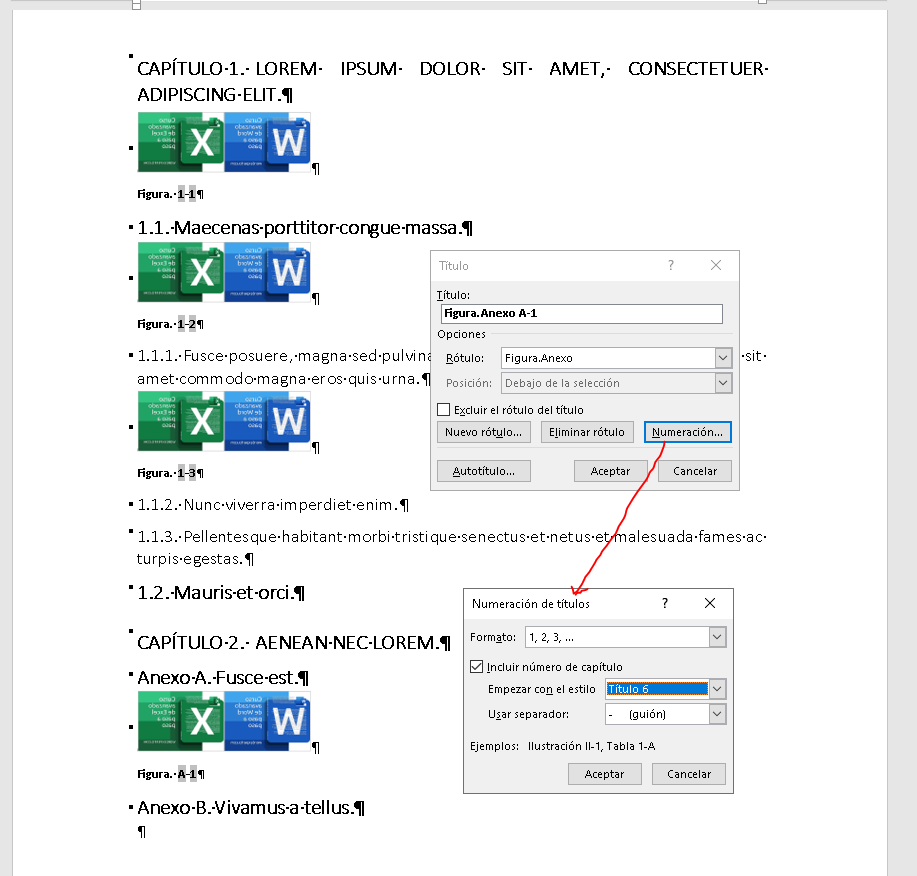917x876 pixels.
Task: Click Nuevo rótulo... button
Action: [484, 432]
